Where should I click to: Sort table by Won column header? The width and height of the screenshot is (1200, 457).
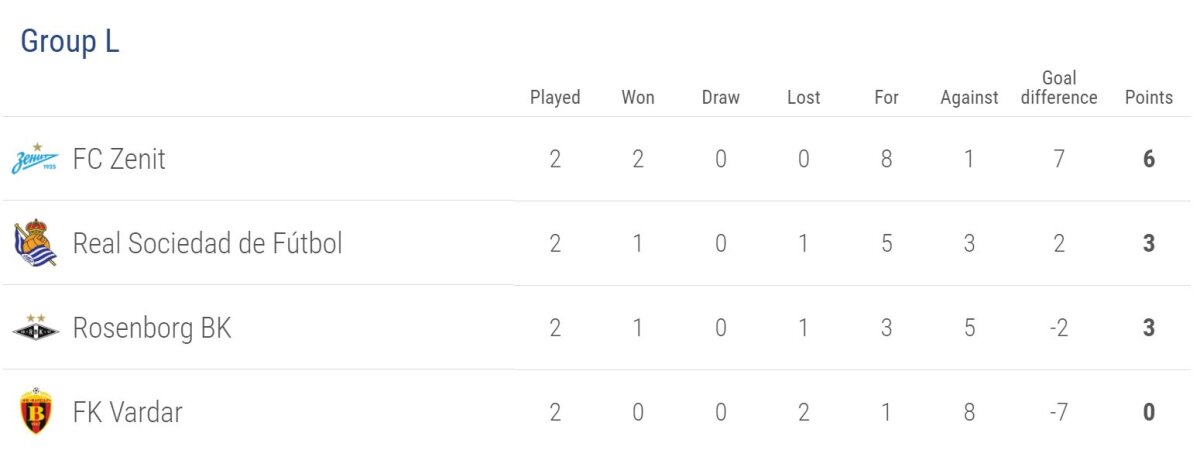coord(638,97)
